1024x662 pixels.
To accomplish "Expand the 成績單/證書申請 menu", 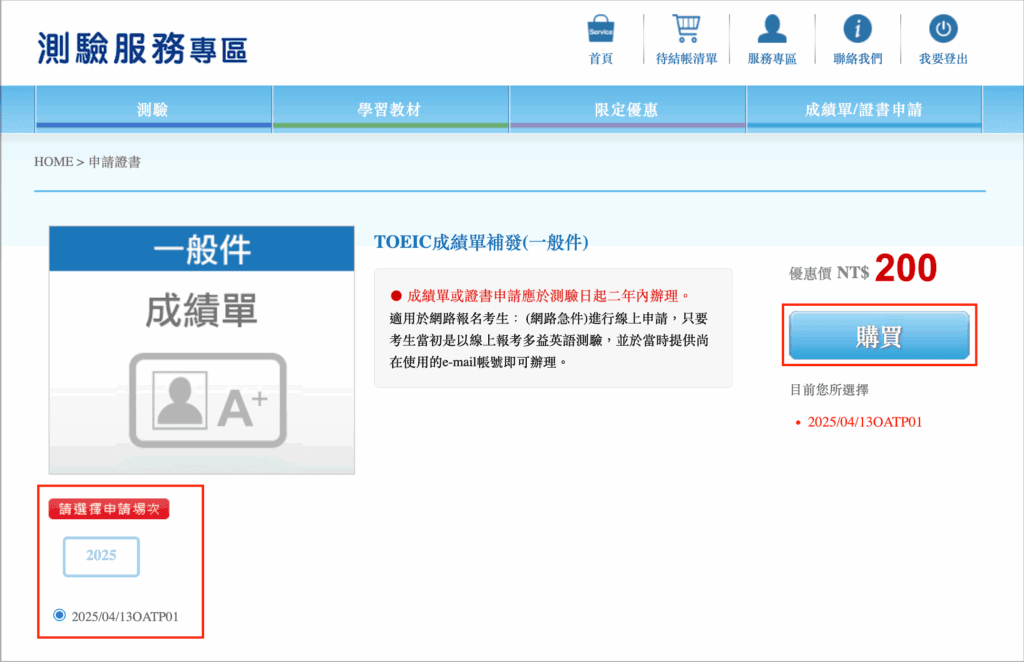I will 864,110.
